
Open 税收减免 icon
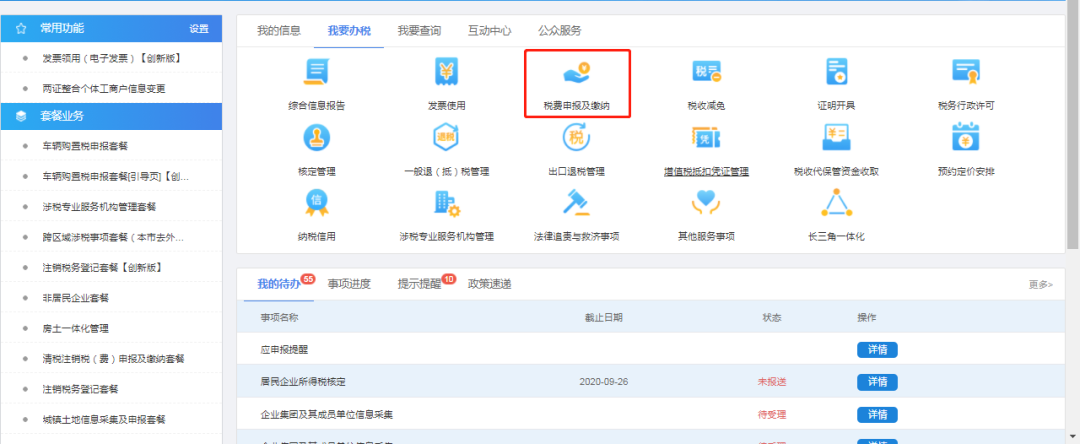[x=706, y=72]
